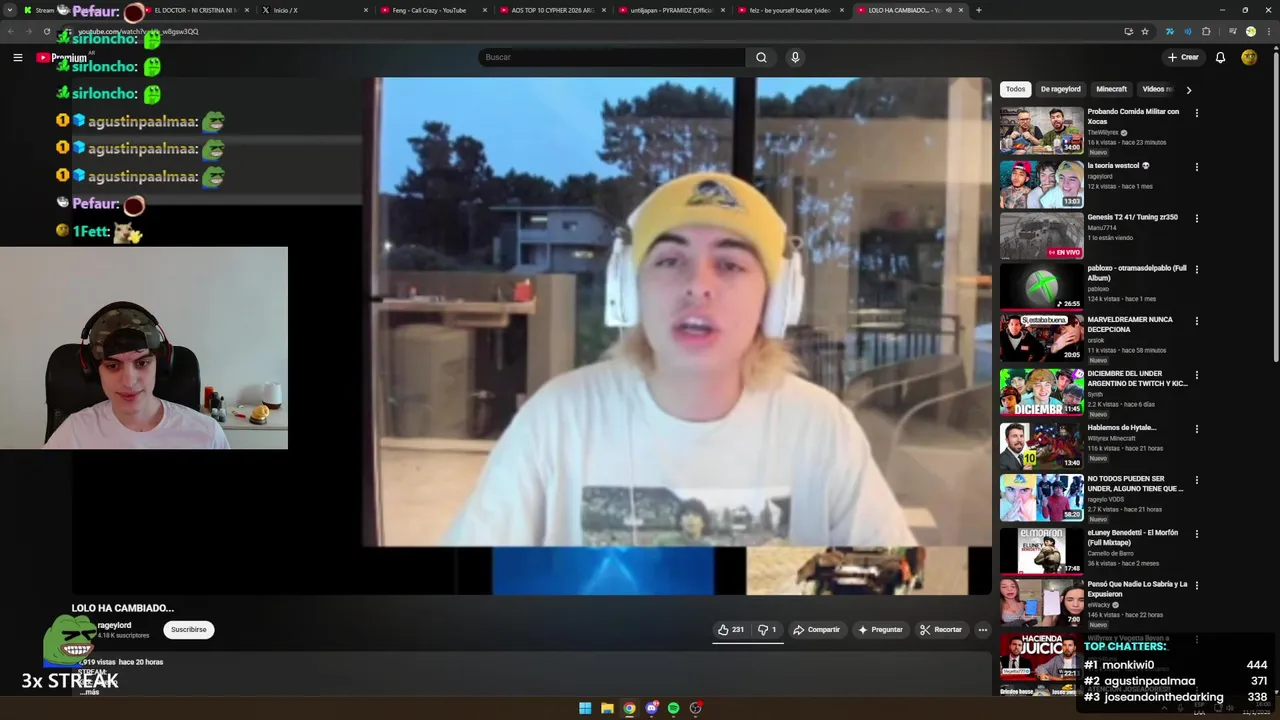The height and width of the screenshot is (720, 1280).
Task: Open Discord from the taskbar
Action: click(x=652, y=708)
